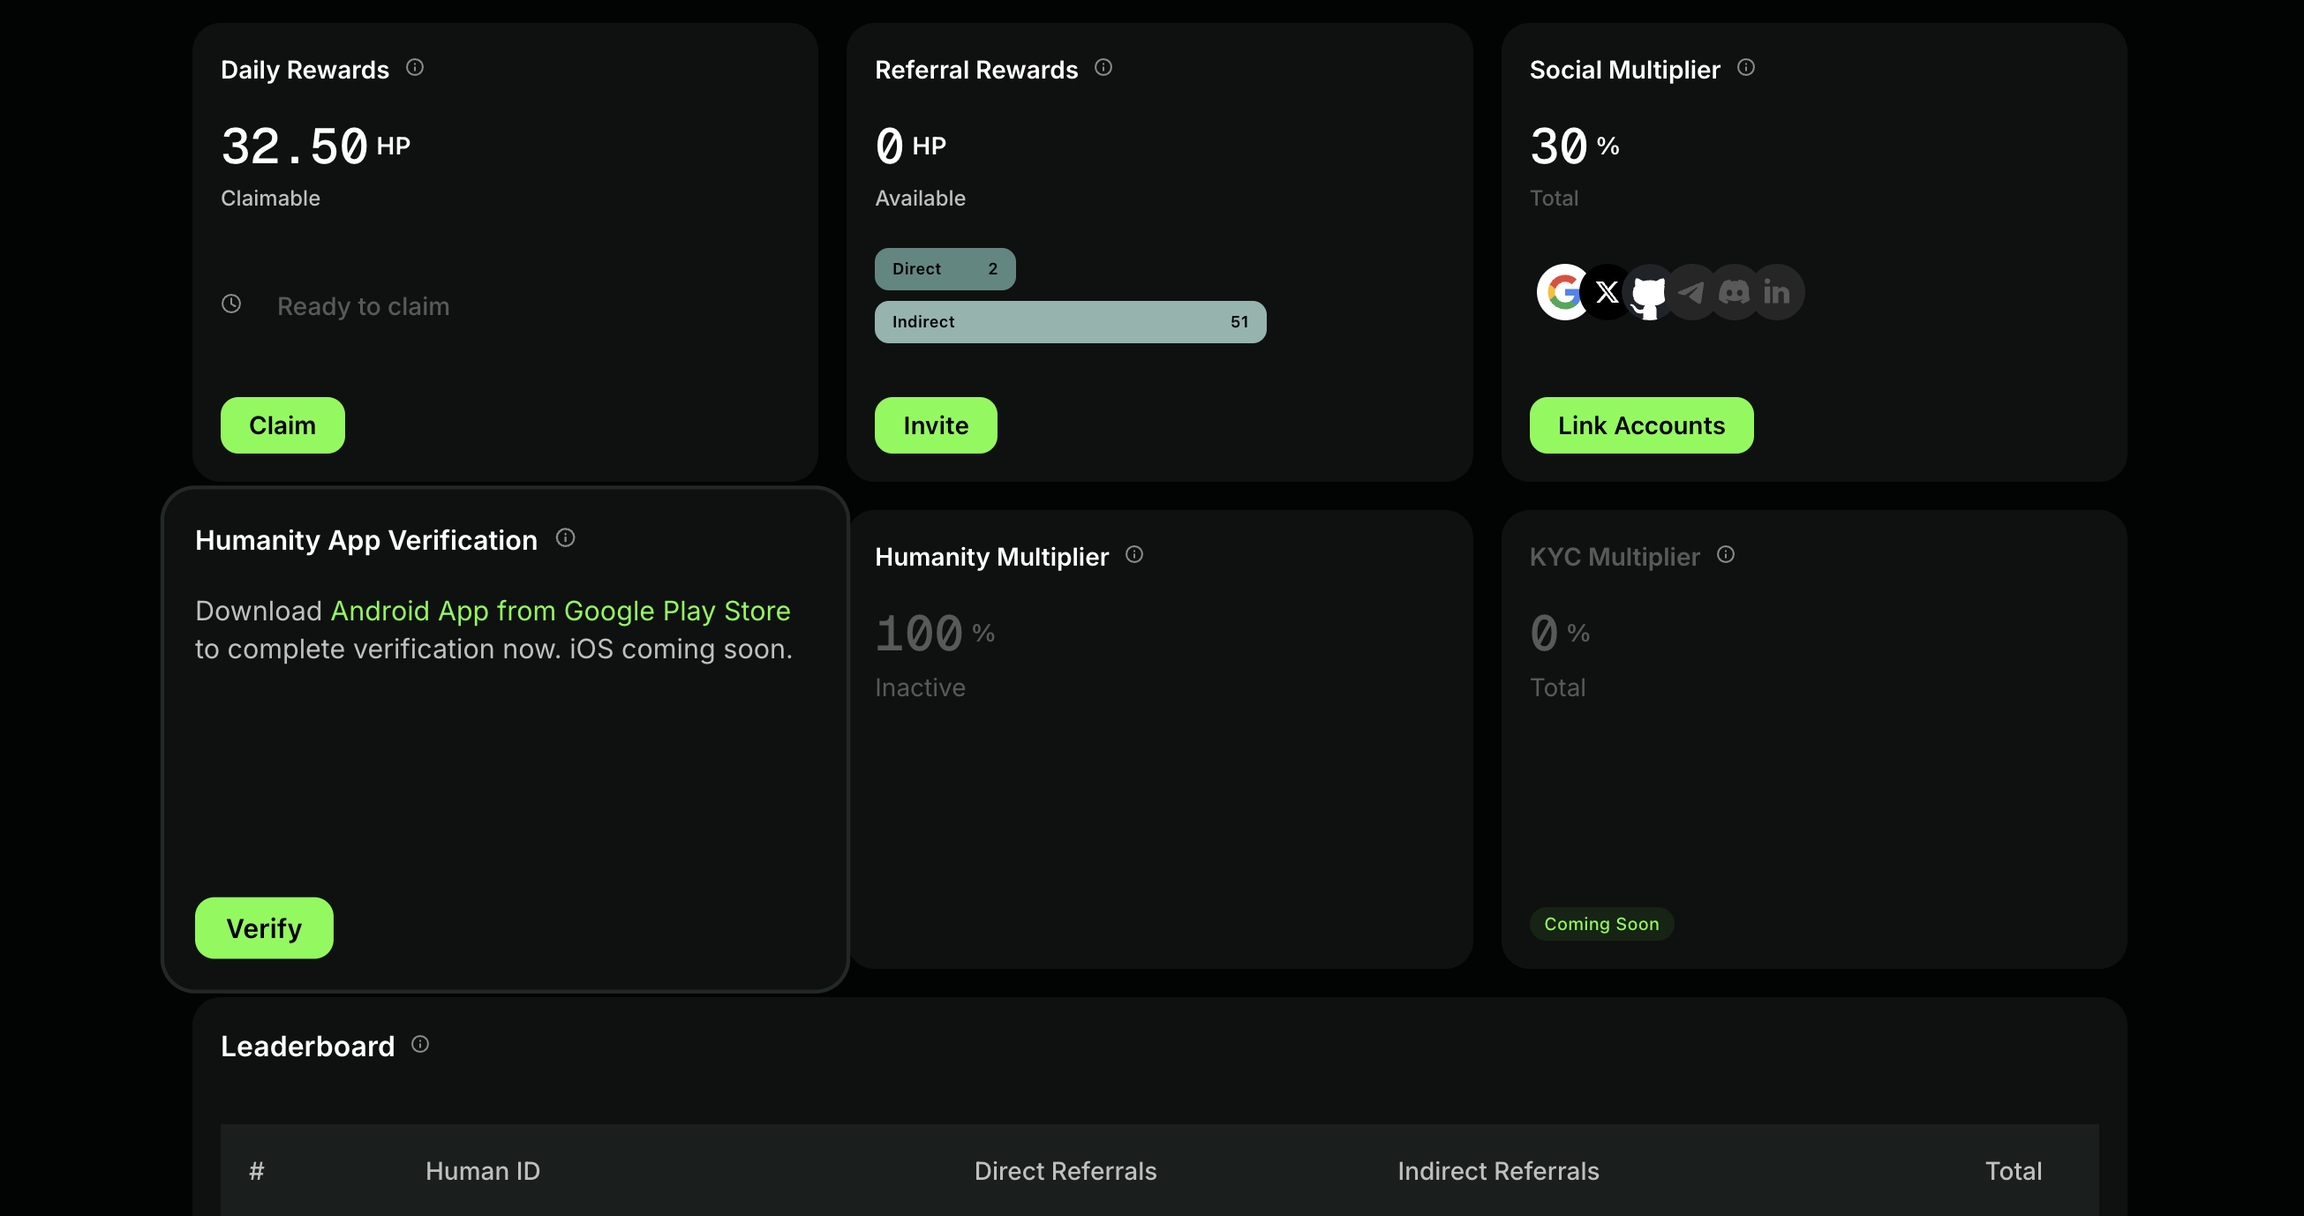Image resolution: width=2304 pixels, height=1216 pixels.
Task: Show Humanity Multiplier info icon
Action: click(1134, 555)
